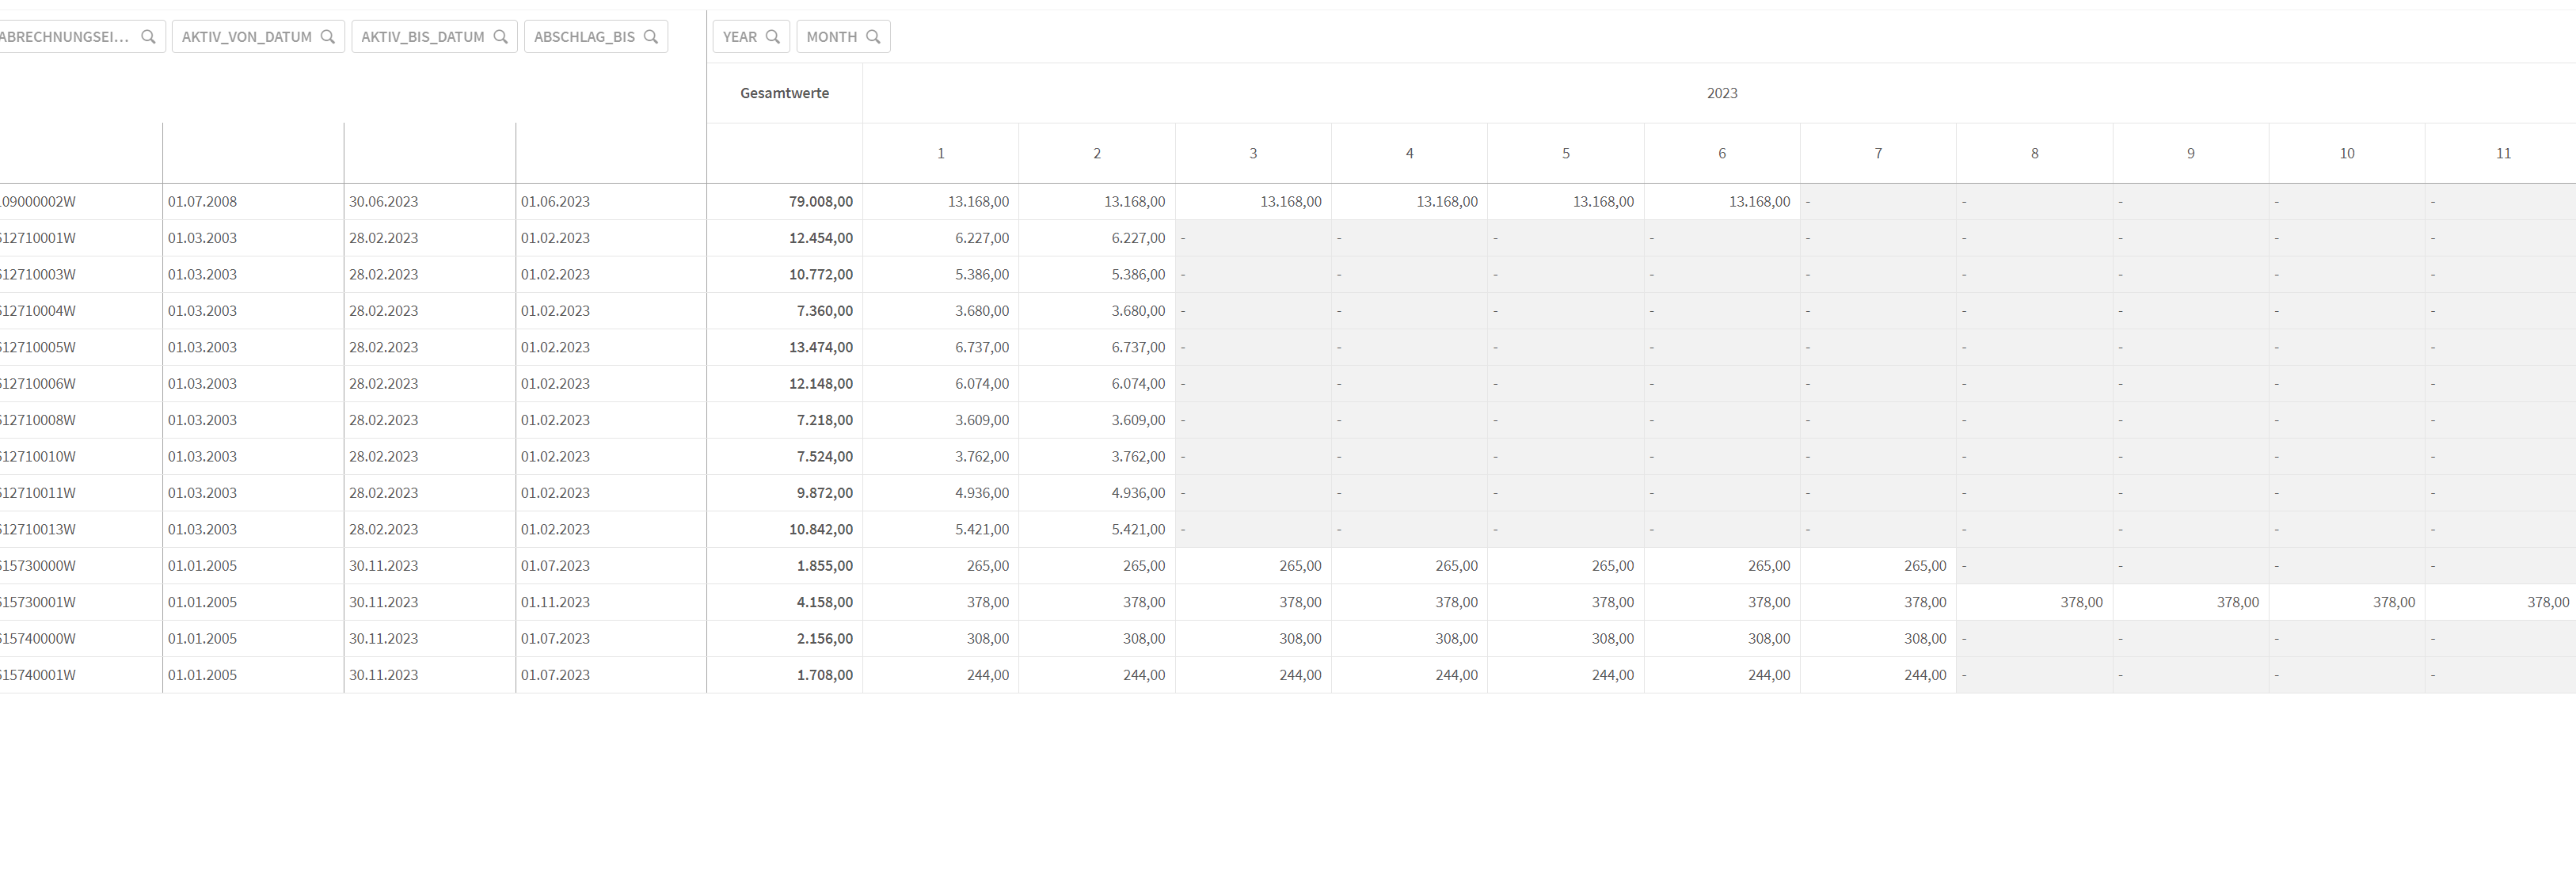Click total 4.158,00 cell

pos(824,602)
